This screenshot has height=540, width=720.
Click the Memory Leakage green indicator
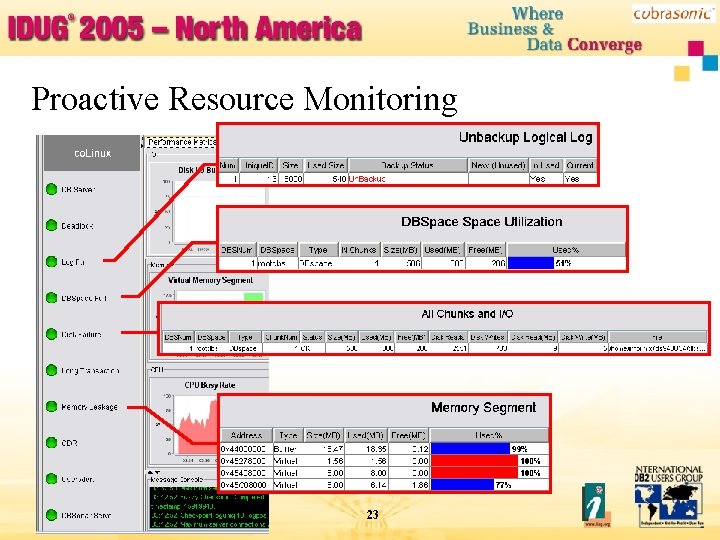point(51,406)
